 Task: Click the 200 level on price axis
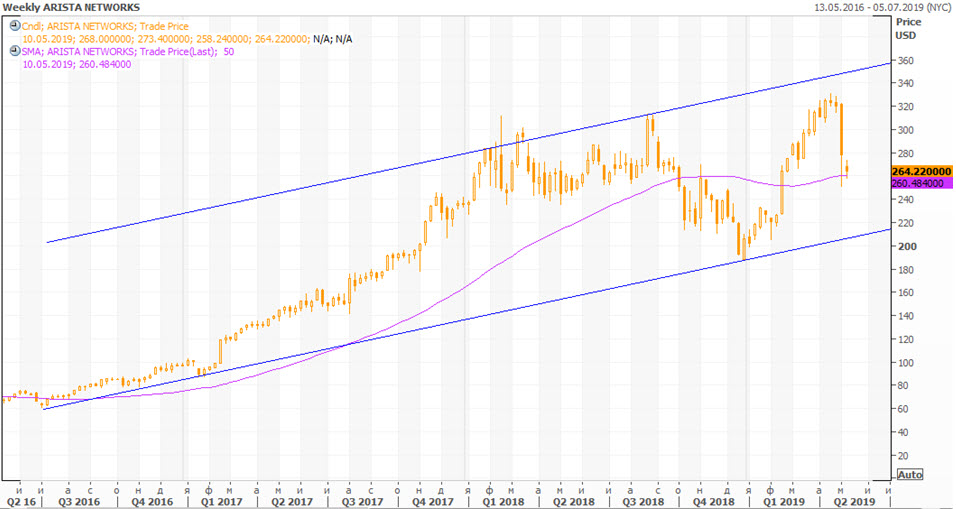tap(906, 246)
